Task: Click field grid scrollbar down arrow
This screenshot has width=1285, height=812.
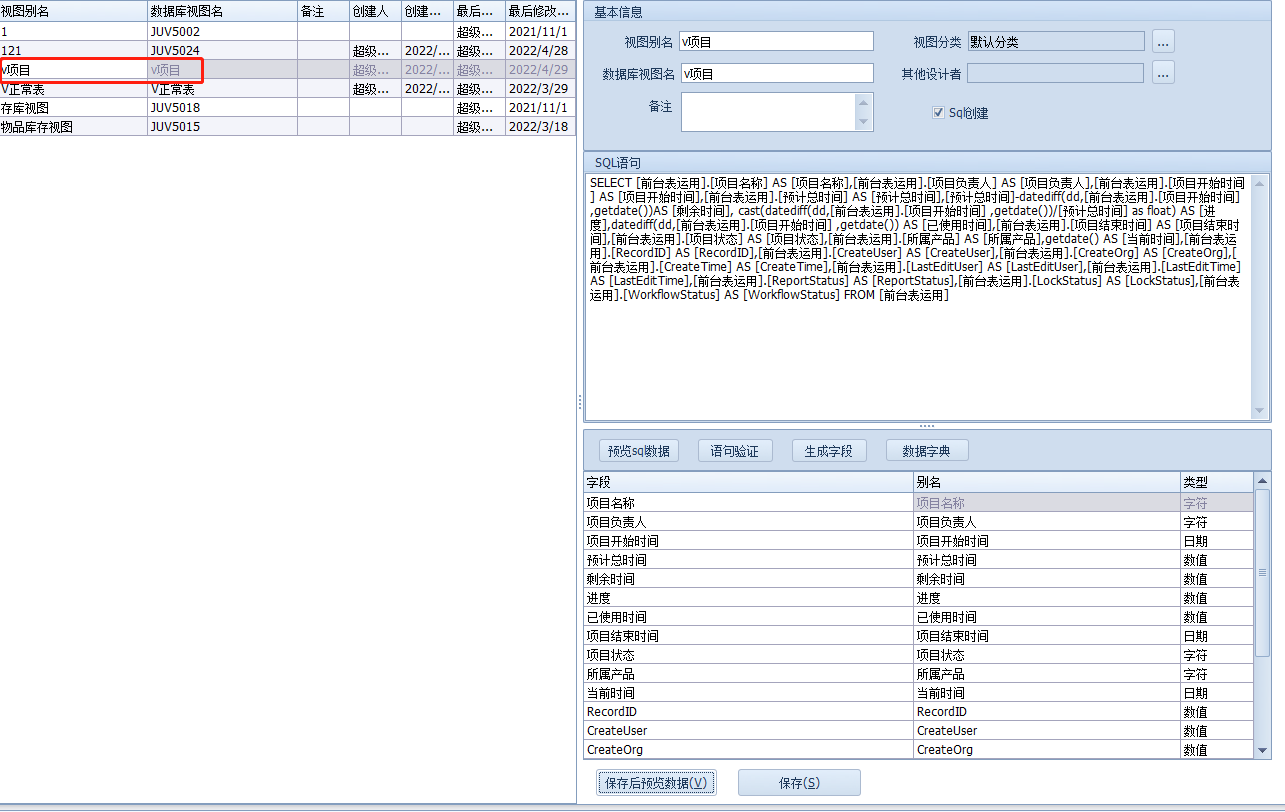Action: (x=1262, y=750)
